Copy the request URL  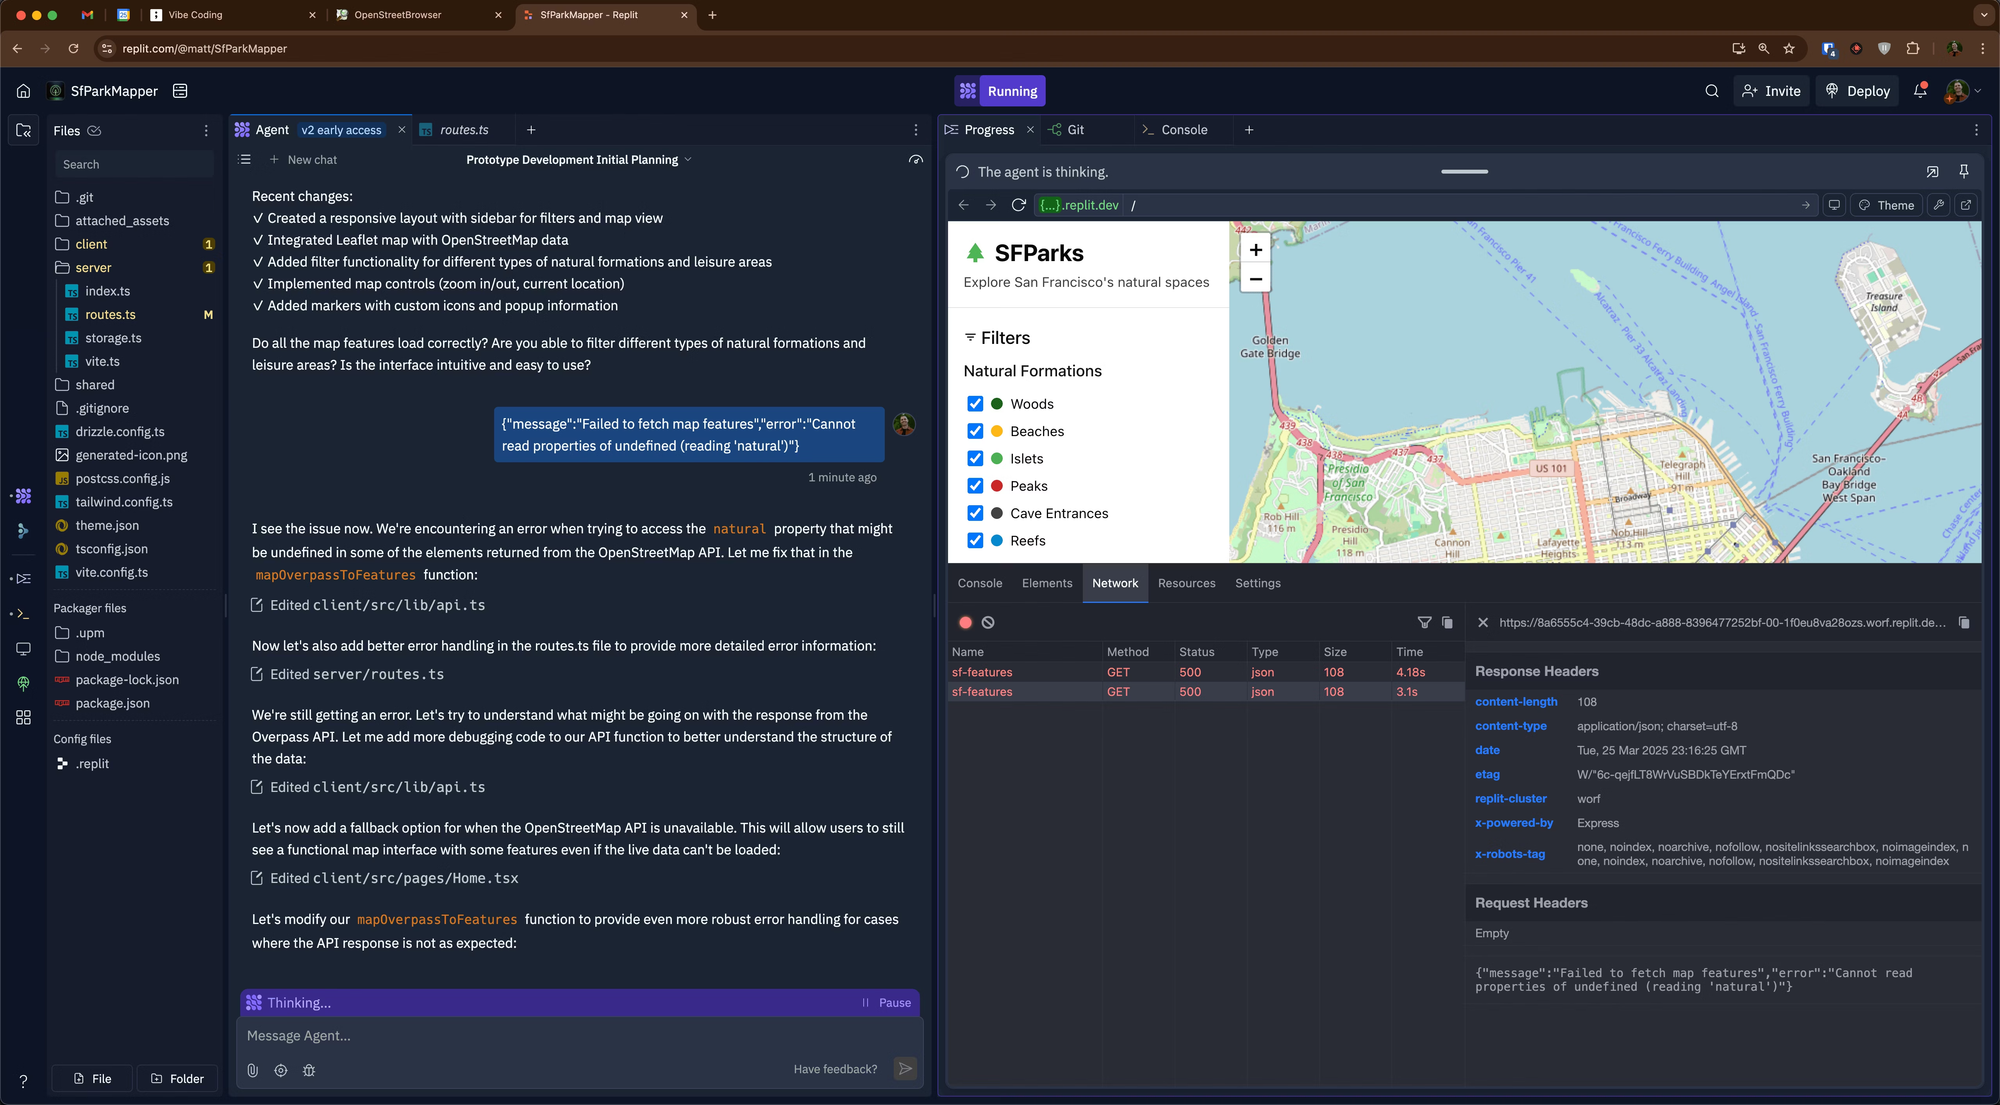1964,622
